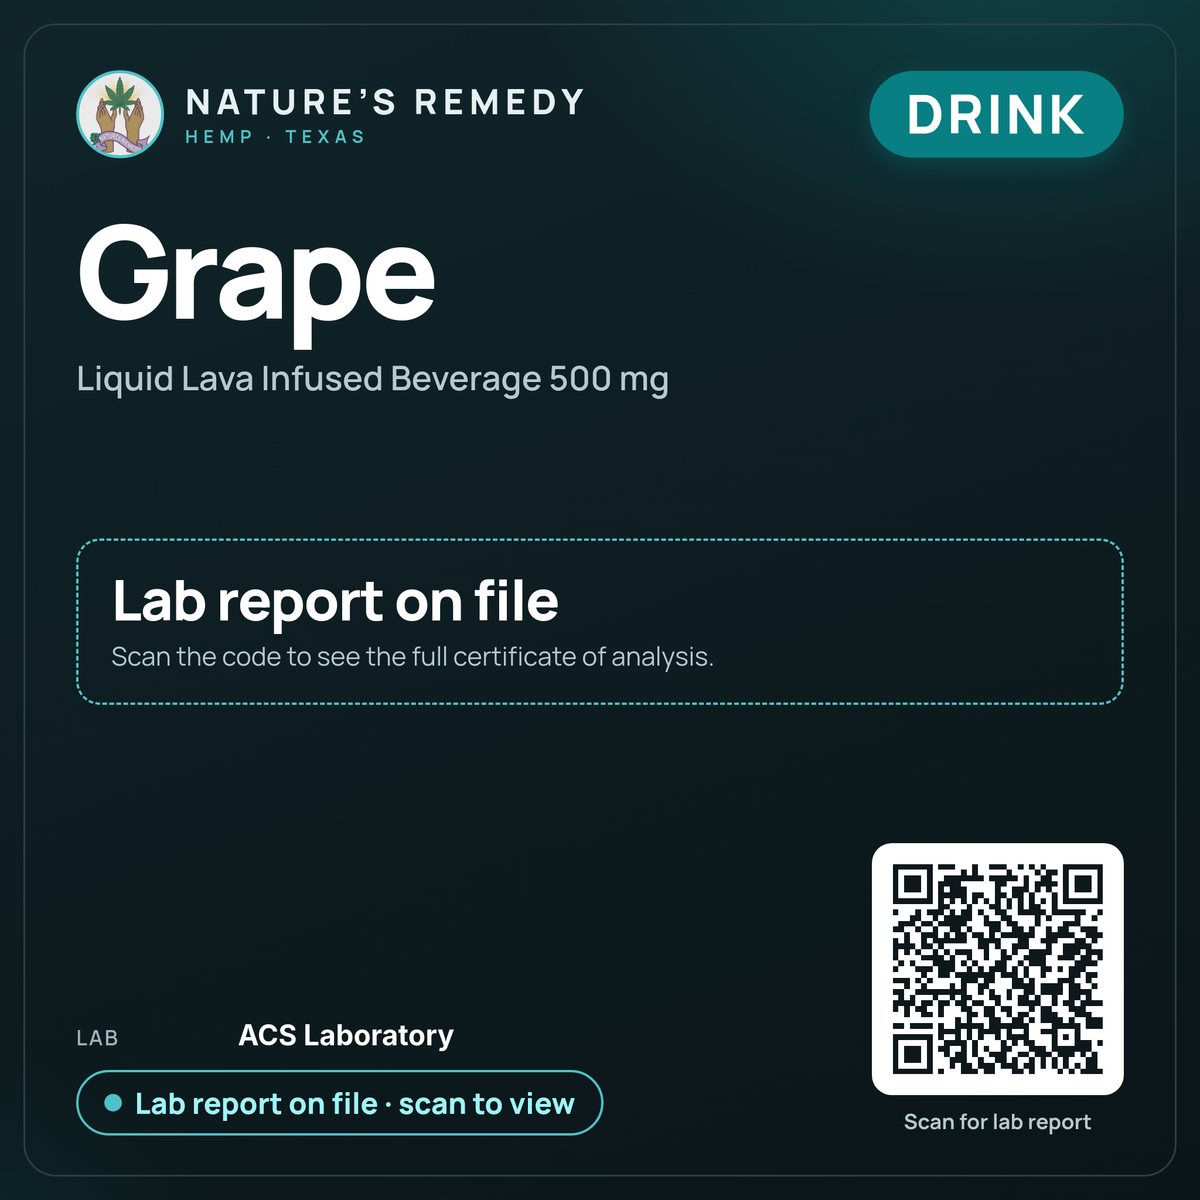Click the "Lab report on file · scan to view" pill
The width and height of the screenshot is (1200, 1200).
[340, 1103]
